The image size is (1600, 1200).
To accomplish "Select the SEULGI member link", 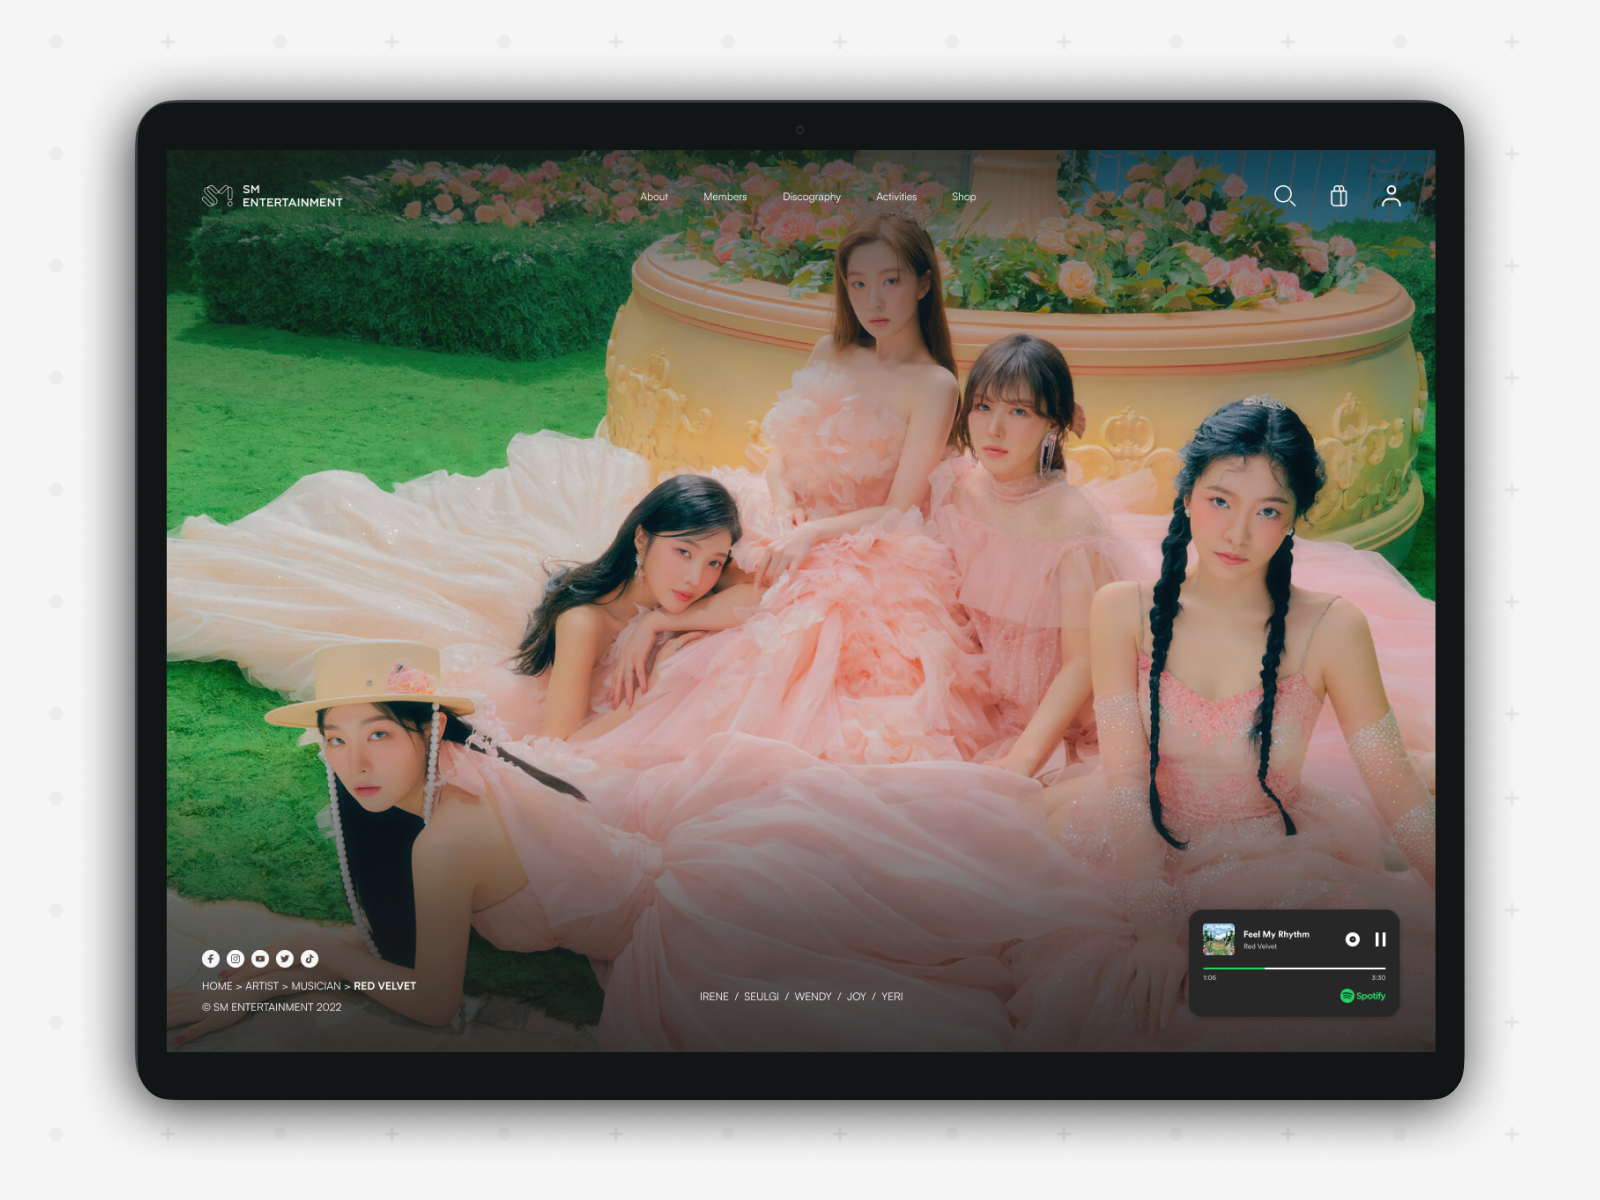I will [x=762, y=997].
